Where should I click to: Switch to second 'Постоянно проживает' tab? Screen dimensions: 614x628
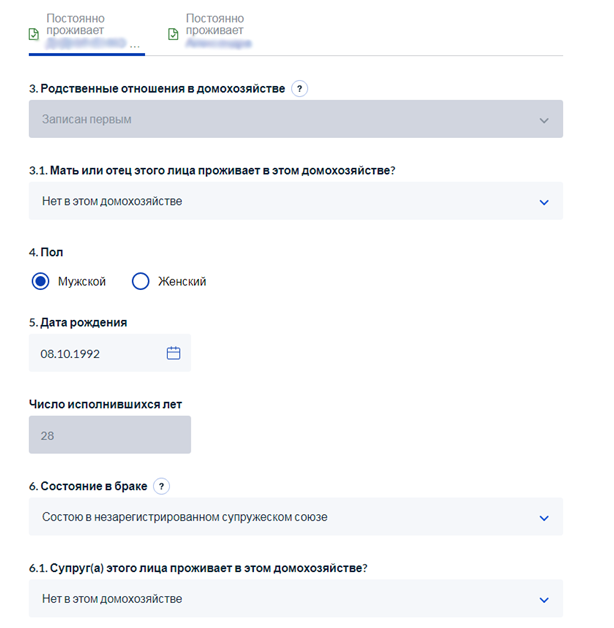tap(210, 31)
